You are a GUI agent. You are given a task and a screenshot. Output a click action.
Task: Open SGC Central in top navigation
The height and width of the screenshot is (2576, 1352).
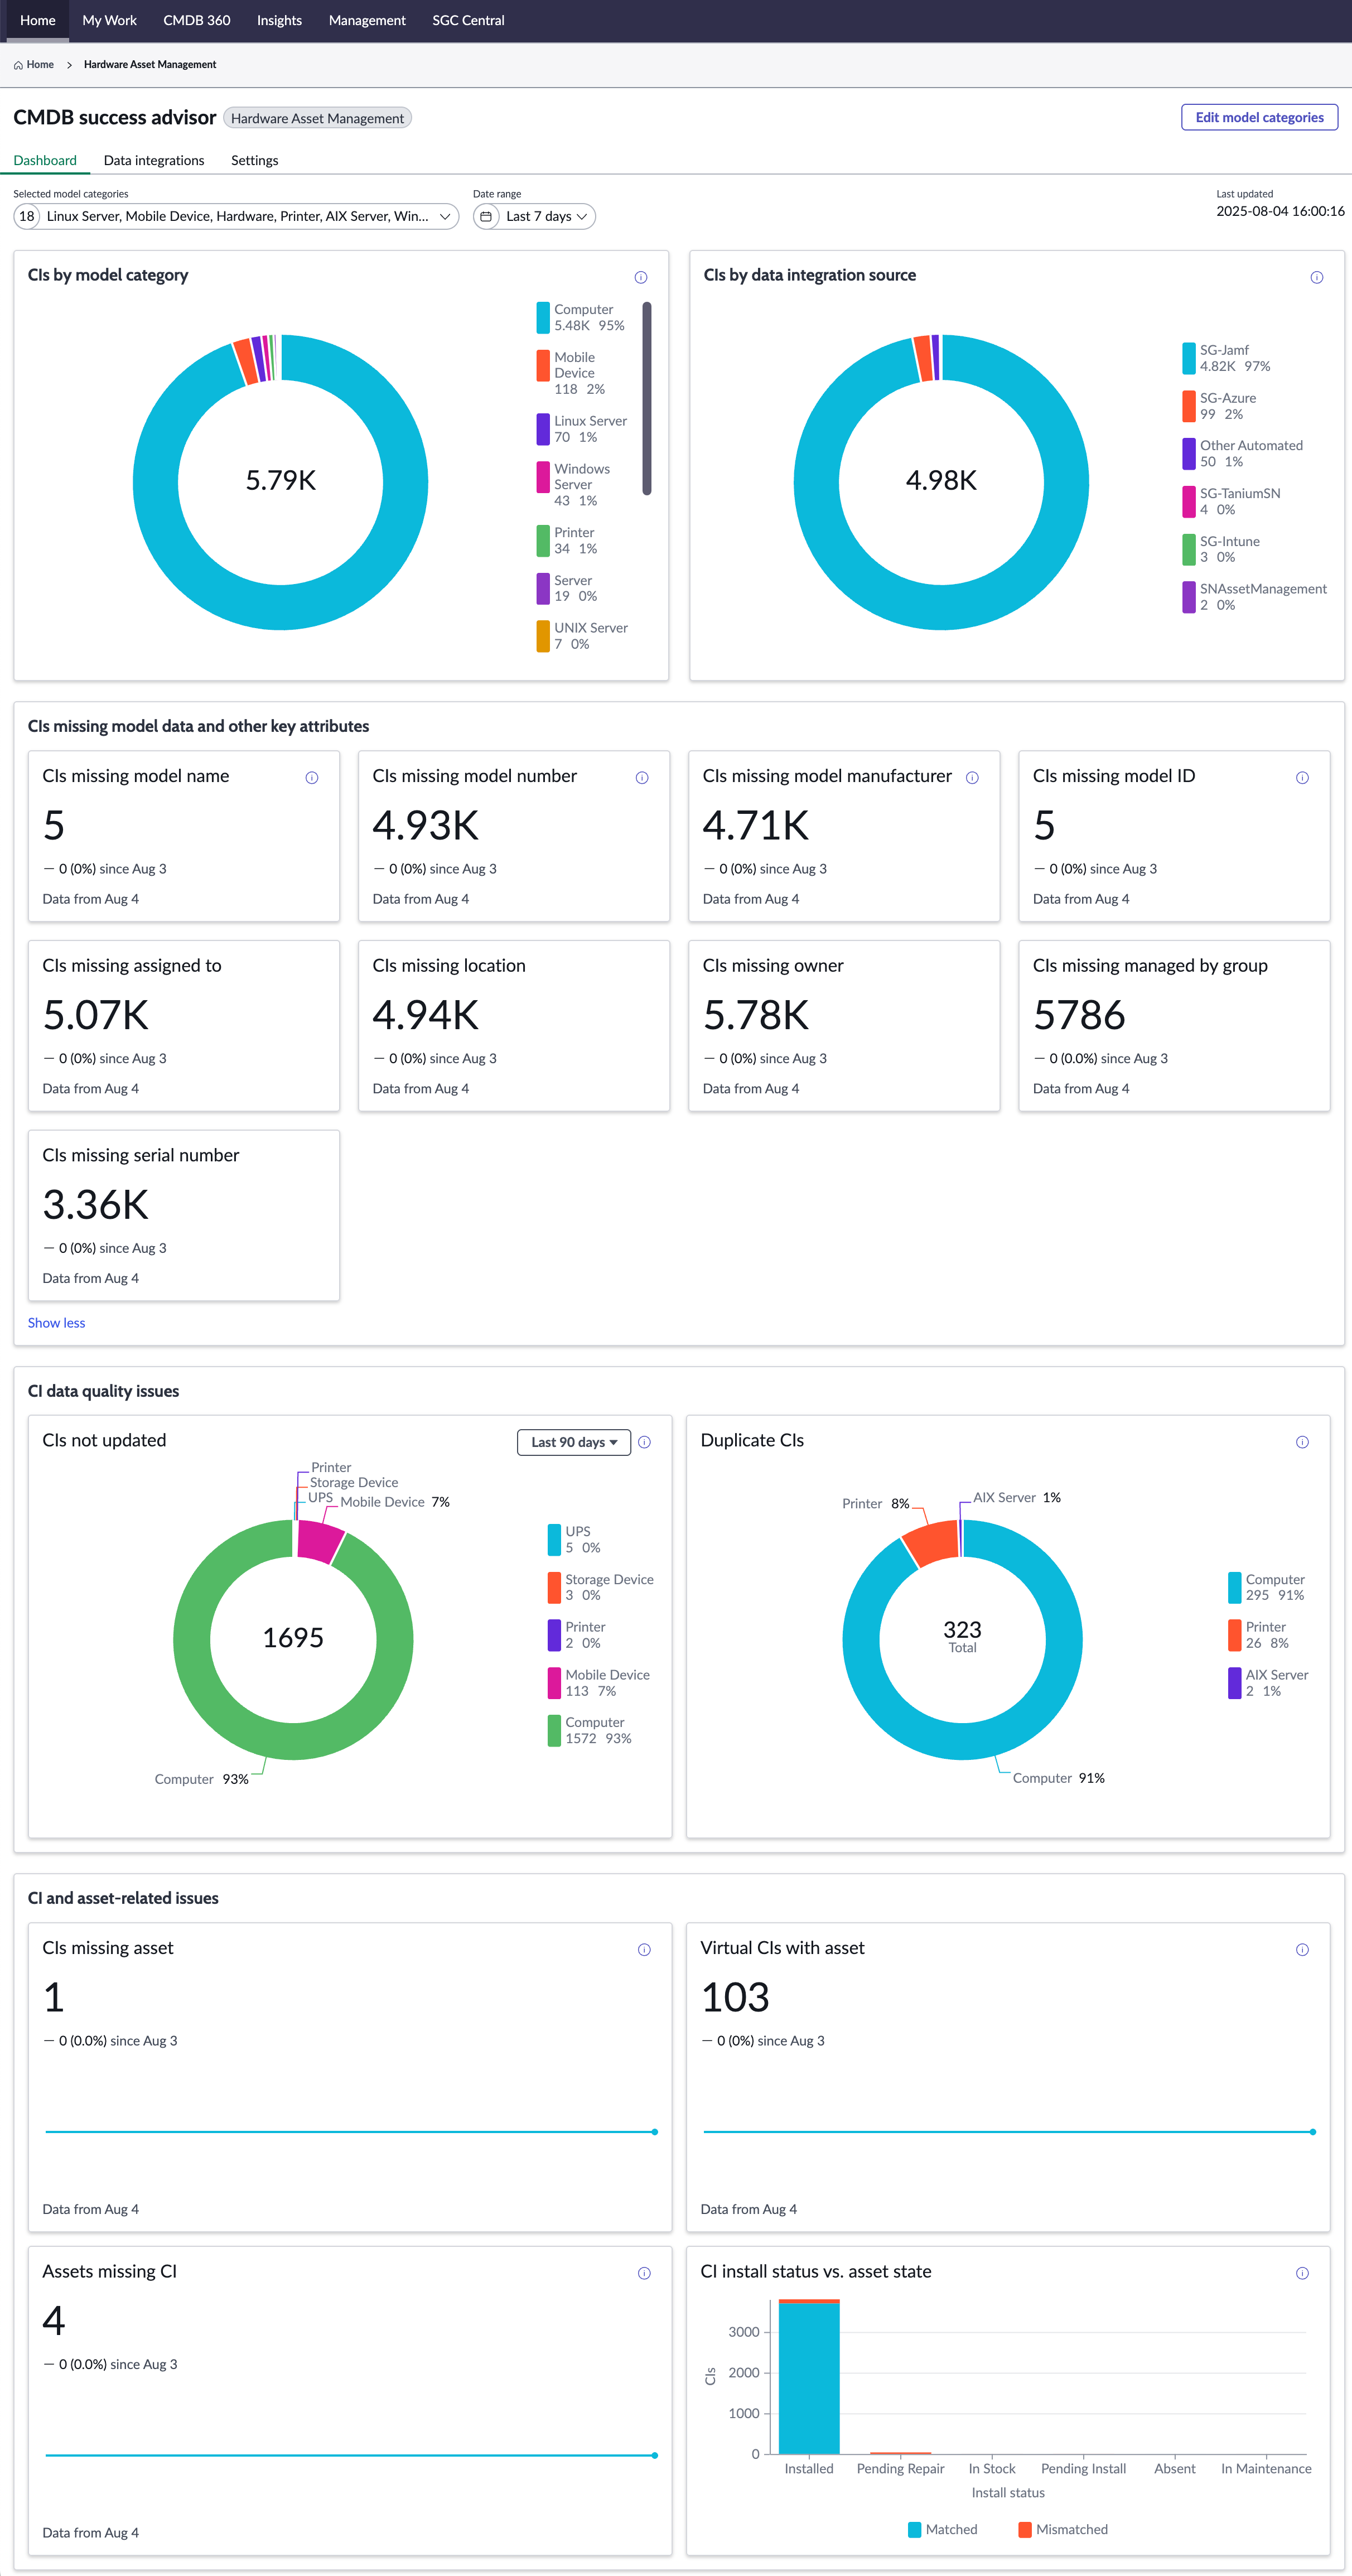point(468,20)
